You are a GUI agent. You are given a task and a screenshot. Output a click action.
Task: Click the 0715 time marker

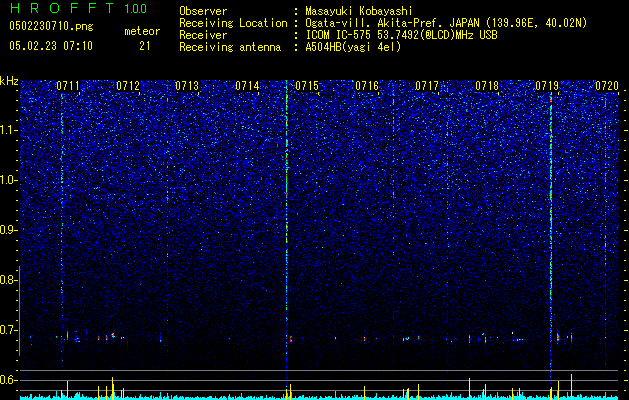coord(307,86)
